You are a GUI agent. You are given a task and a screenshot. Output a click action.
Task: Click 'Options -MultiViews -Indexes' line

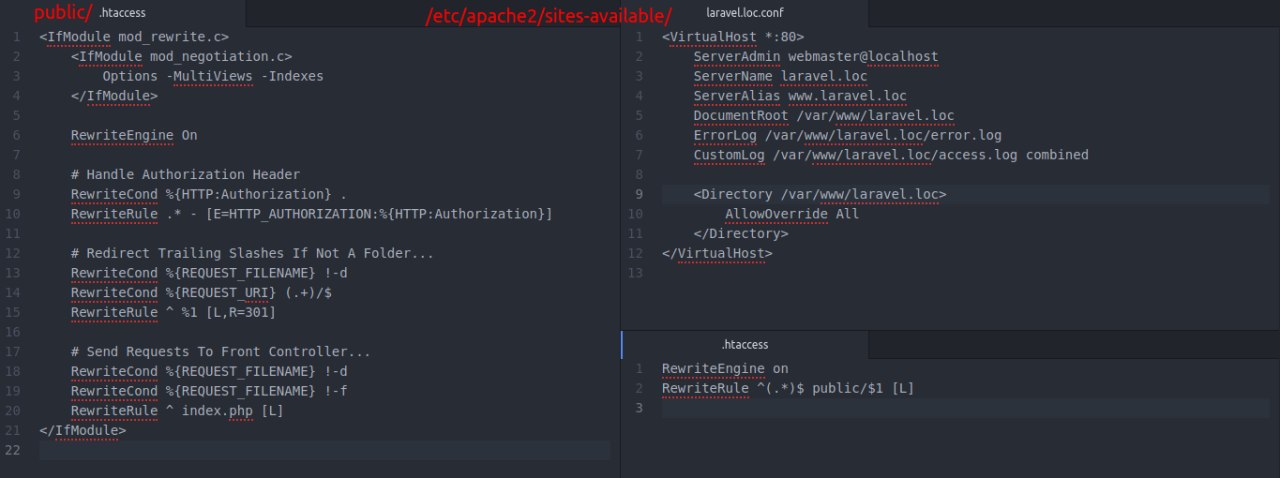pyautogui.click(x=213, y=76)
